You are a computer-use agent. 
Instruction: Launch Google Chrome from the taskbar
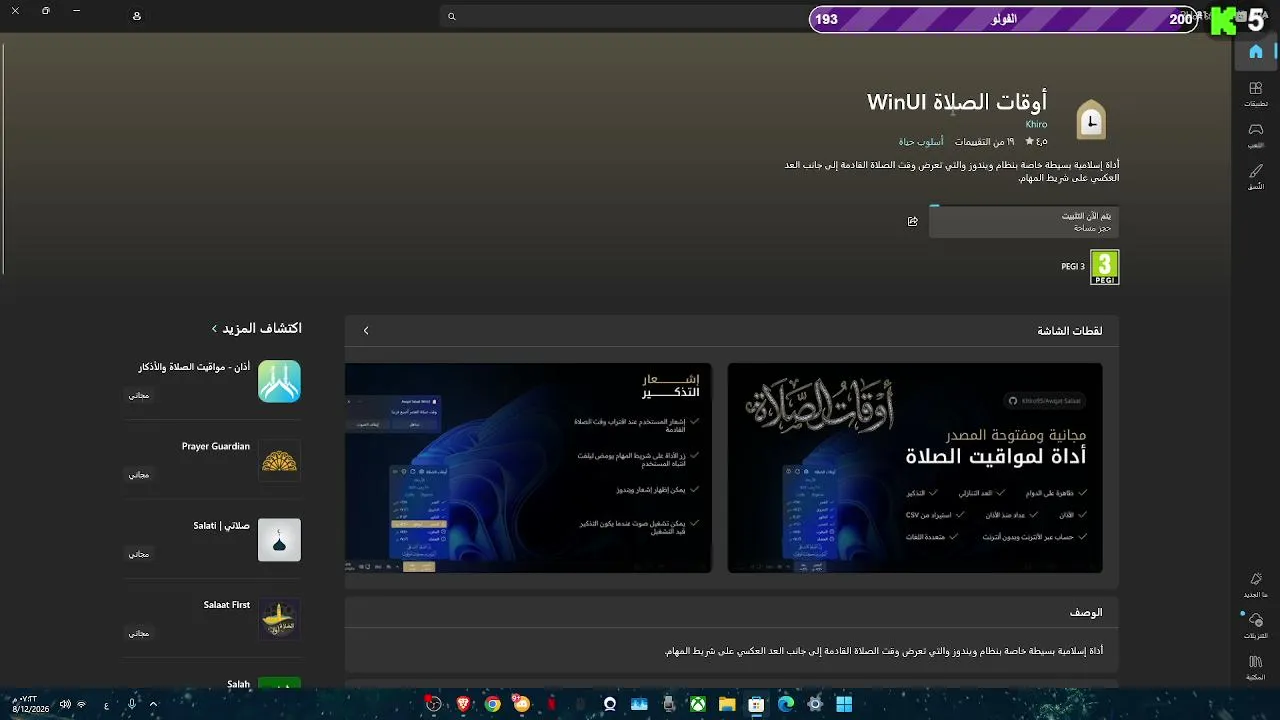tap(492, 704)
